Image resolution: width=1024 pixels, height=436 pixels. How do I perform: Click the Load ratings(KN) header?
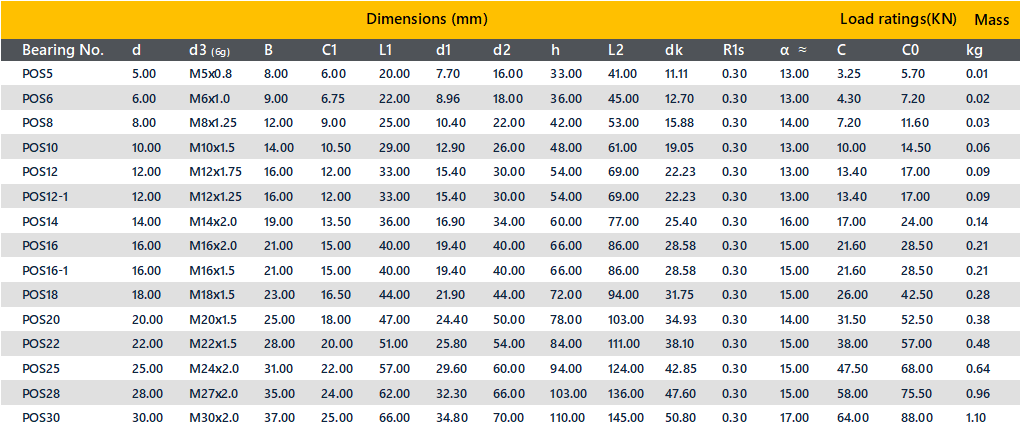[x=899, y=20]
